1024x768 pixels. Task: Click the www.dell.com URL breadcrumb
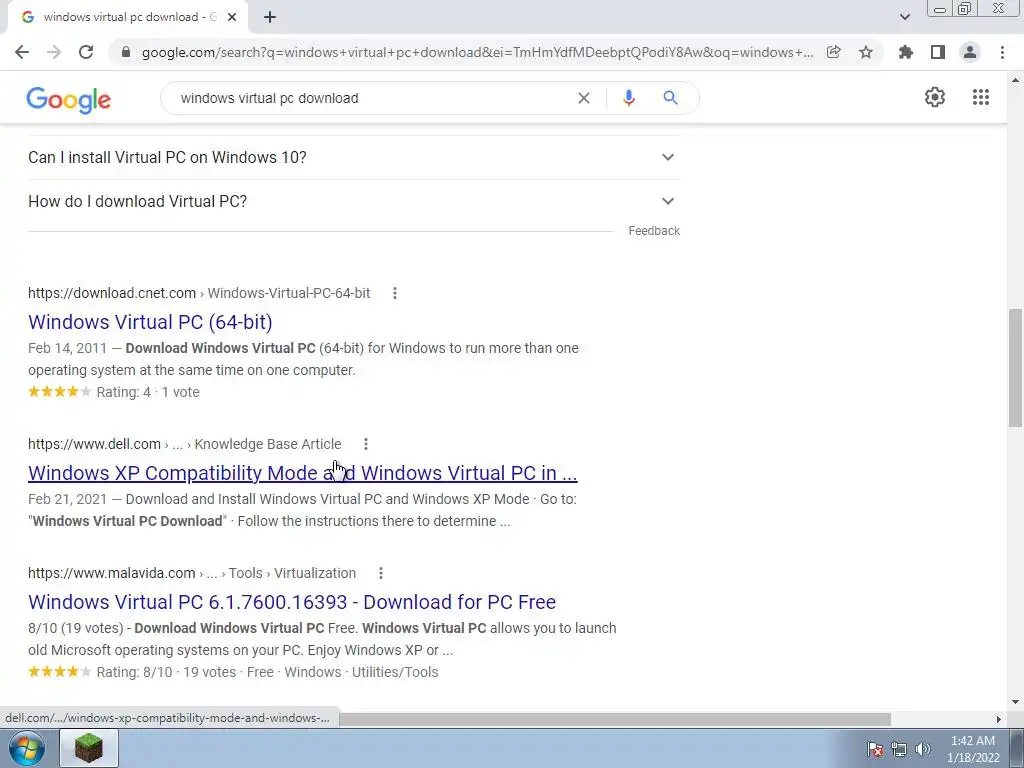[x=184, y=444]
